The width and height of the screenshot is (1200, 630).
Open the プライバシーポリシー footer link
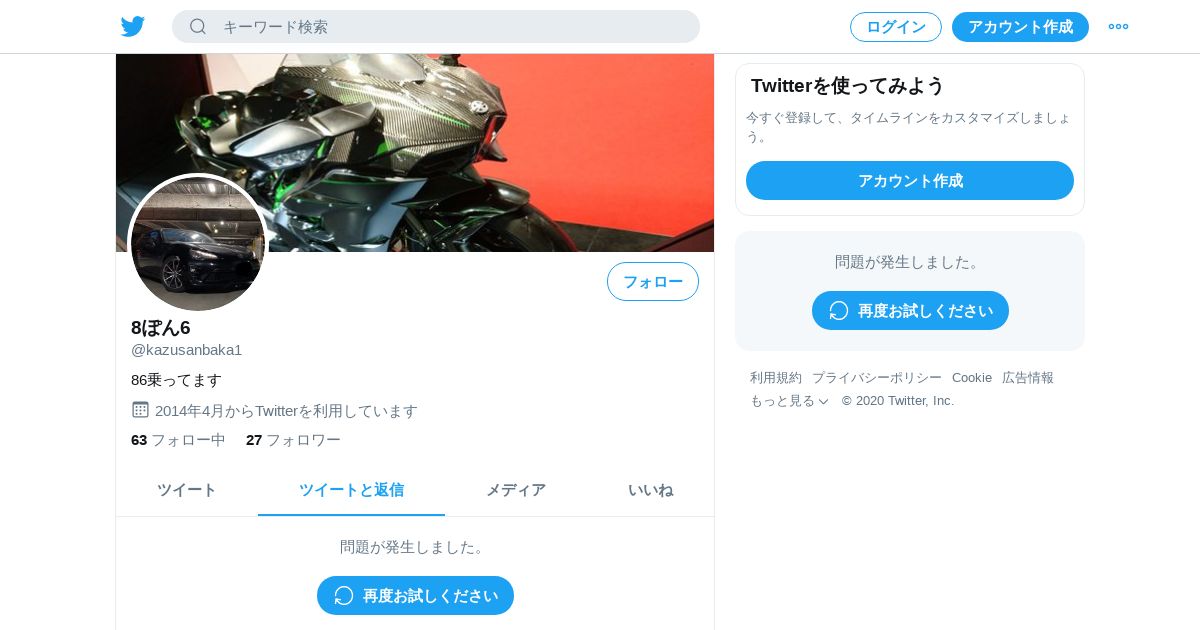click(877, 378)
